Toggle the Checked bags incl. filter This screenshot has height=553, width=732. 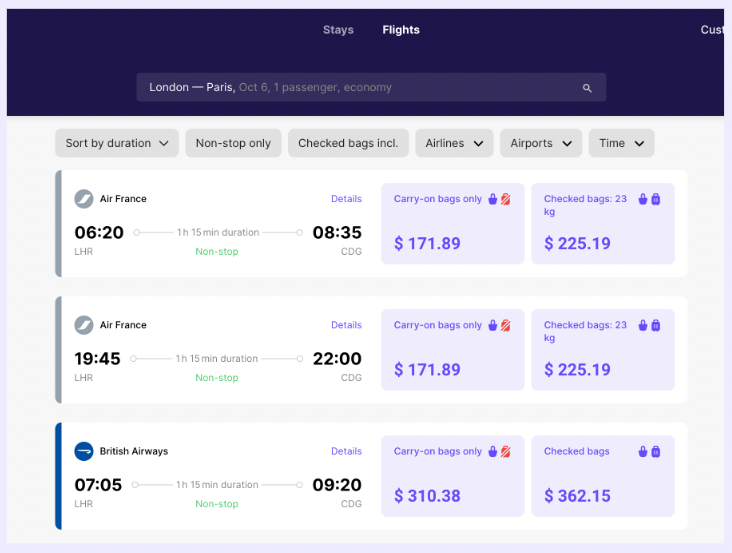tap(348, 143)
